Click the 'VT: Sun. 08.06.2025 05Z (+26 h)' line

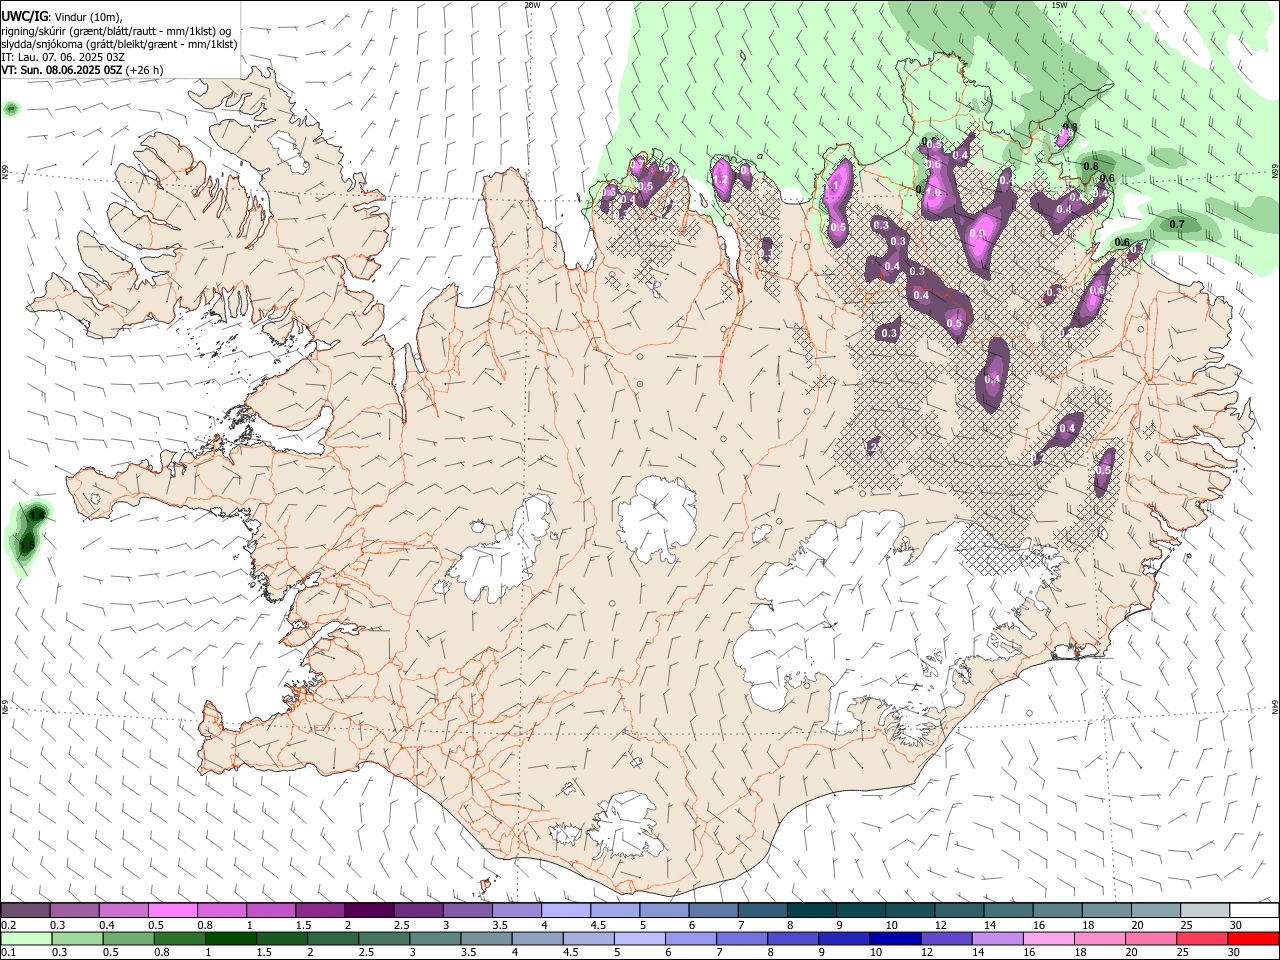(82, 70)
